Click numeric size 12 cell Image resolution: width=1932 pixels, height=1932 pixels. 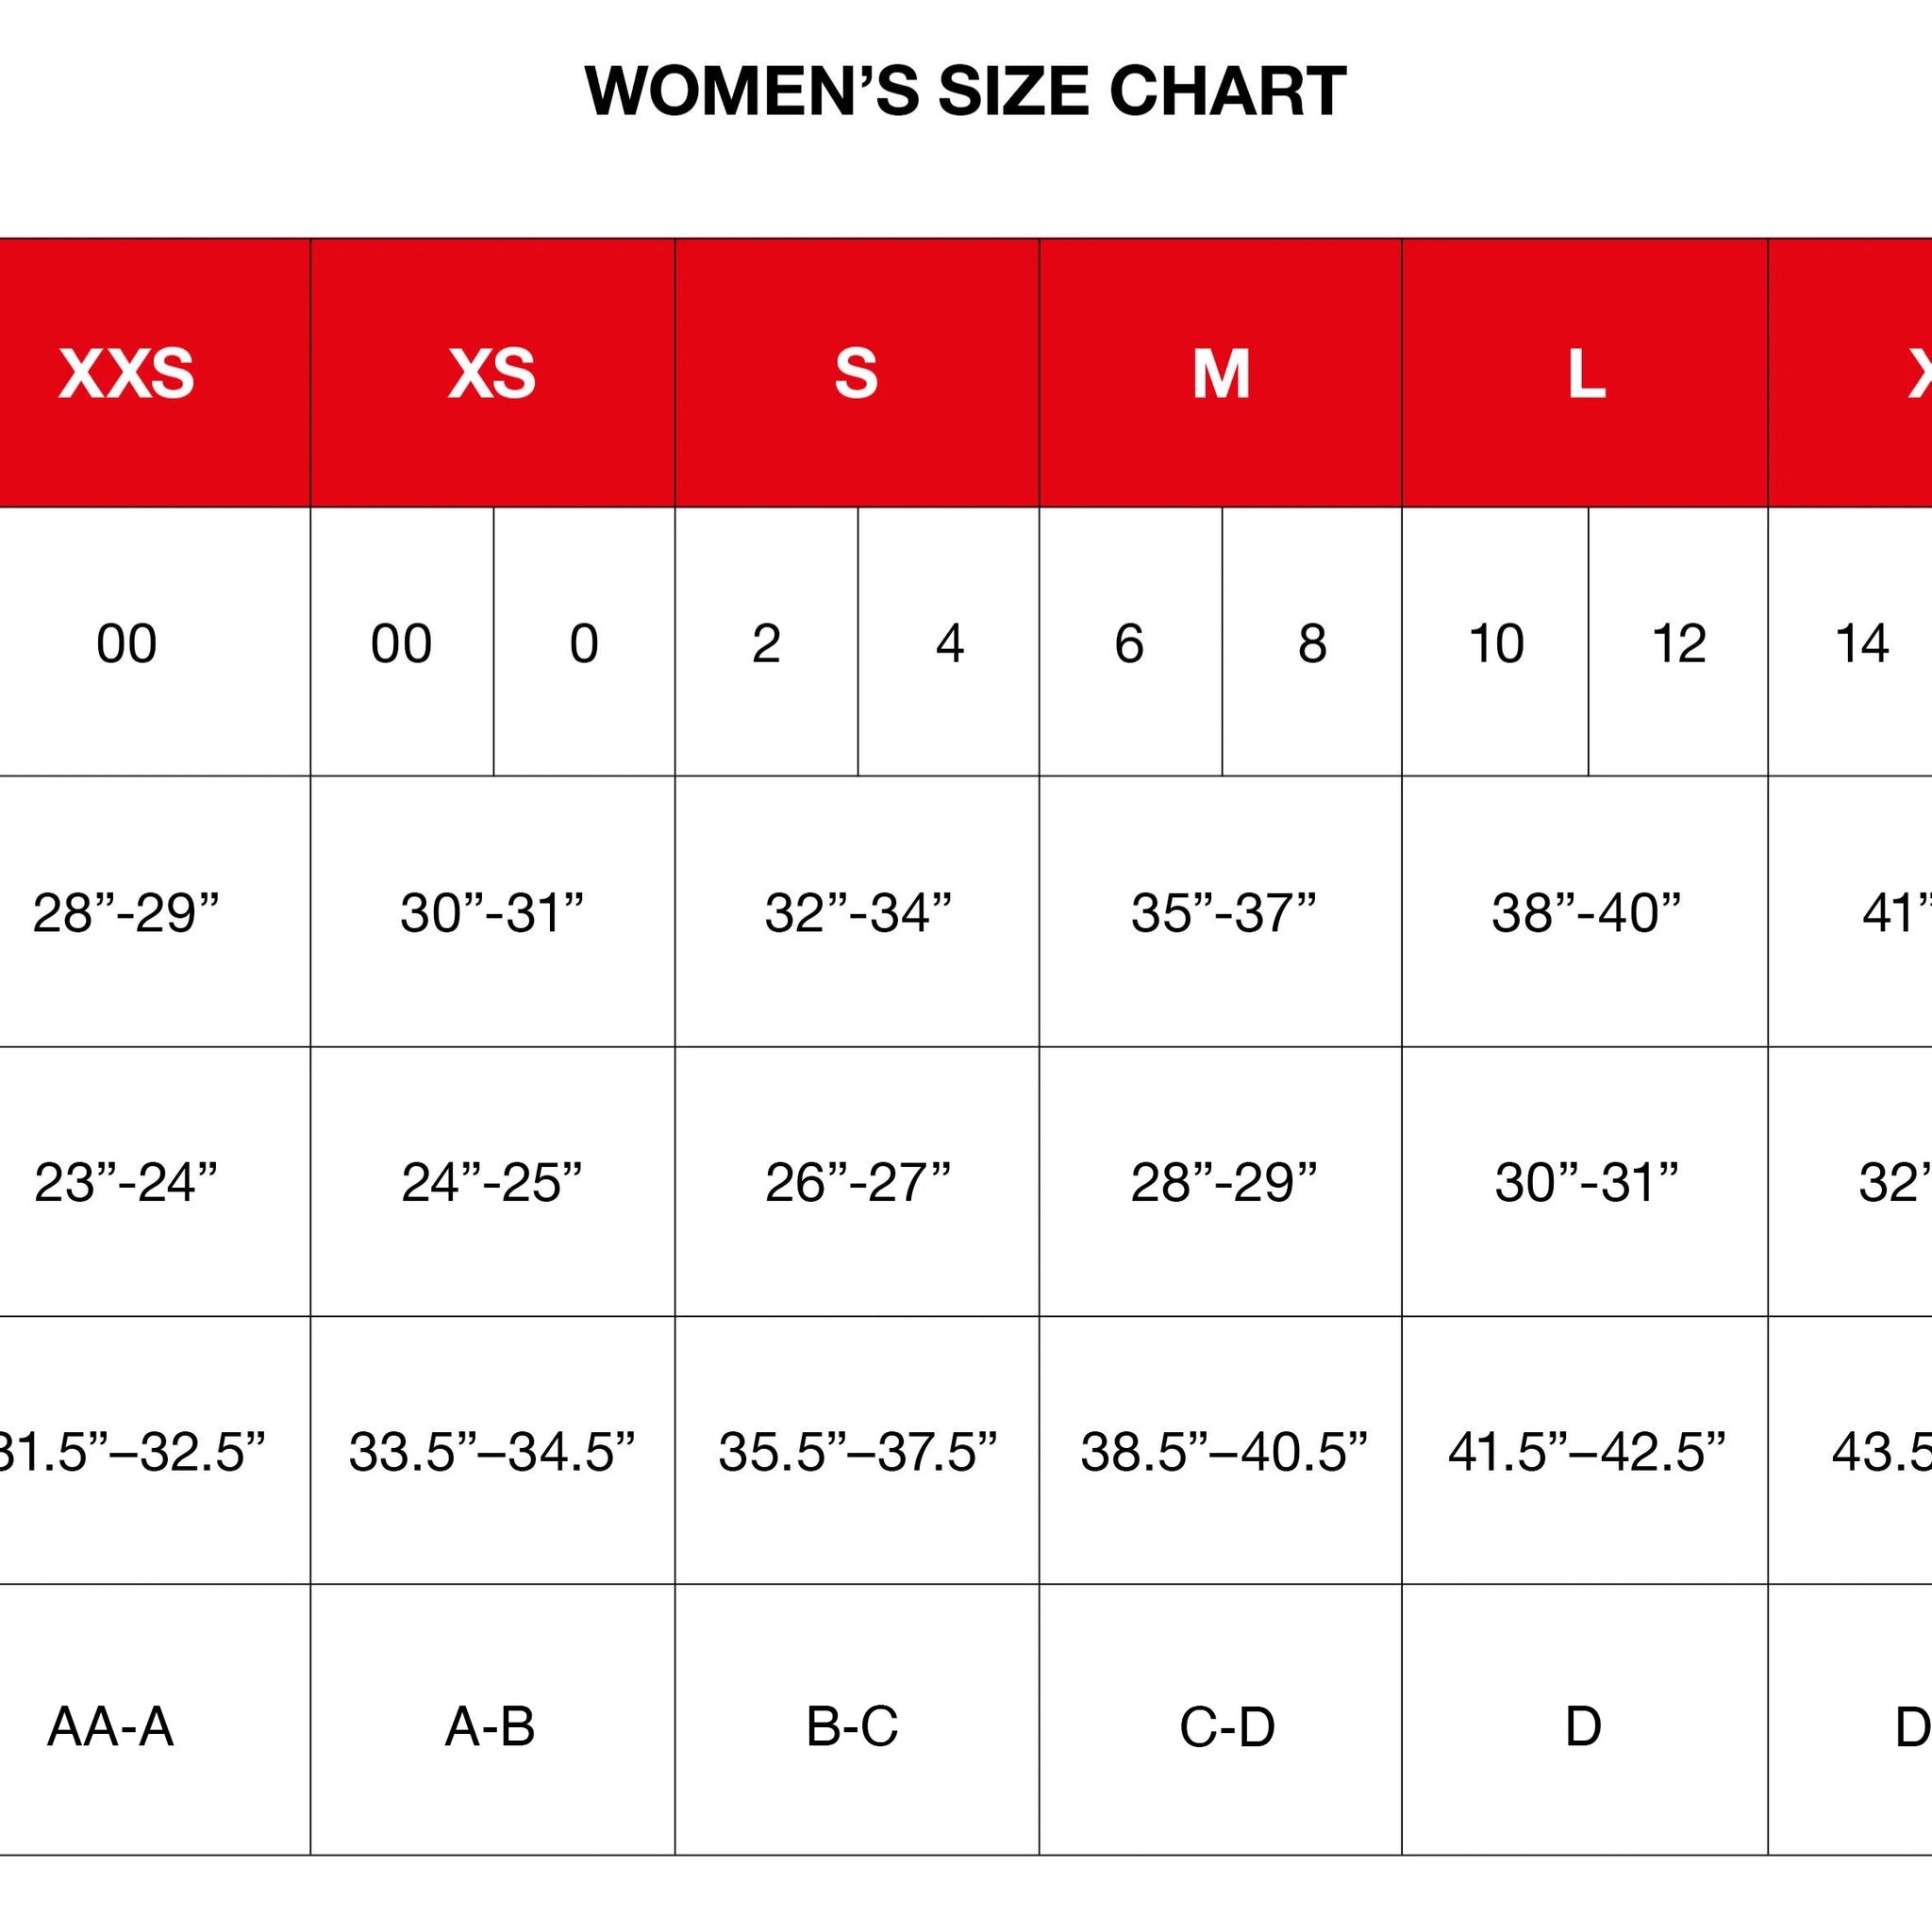[1679, 642]
